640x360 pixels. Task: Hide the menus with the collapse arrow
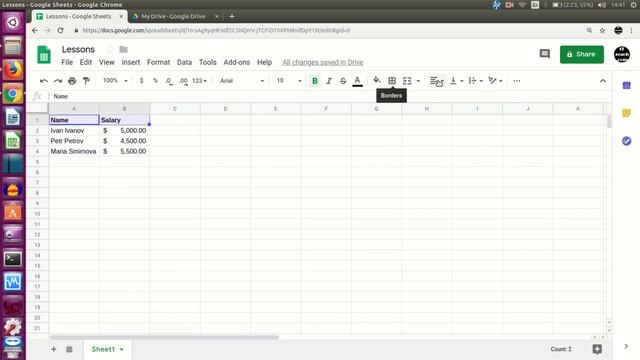603,81
